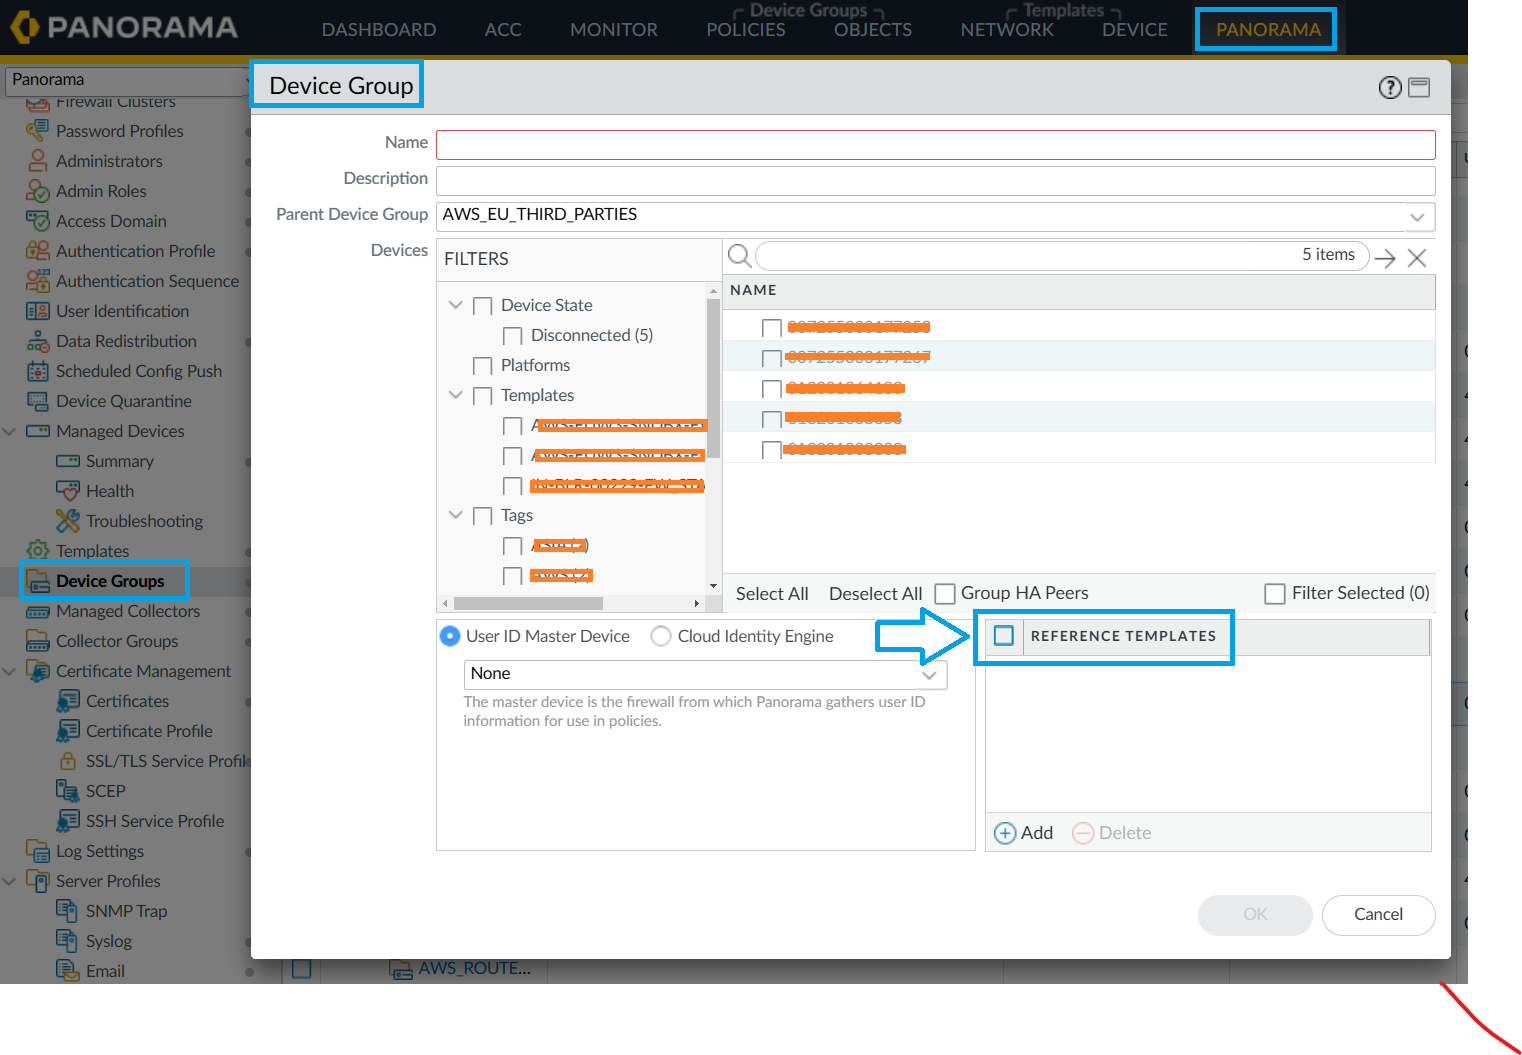
Task: Click the Managed Collectors icon
Action: 37,610
